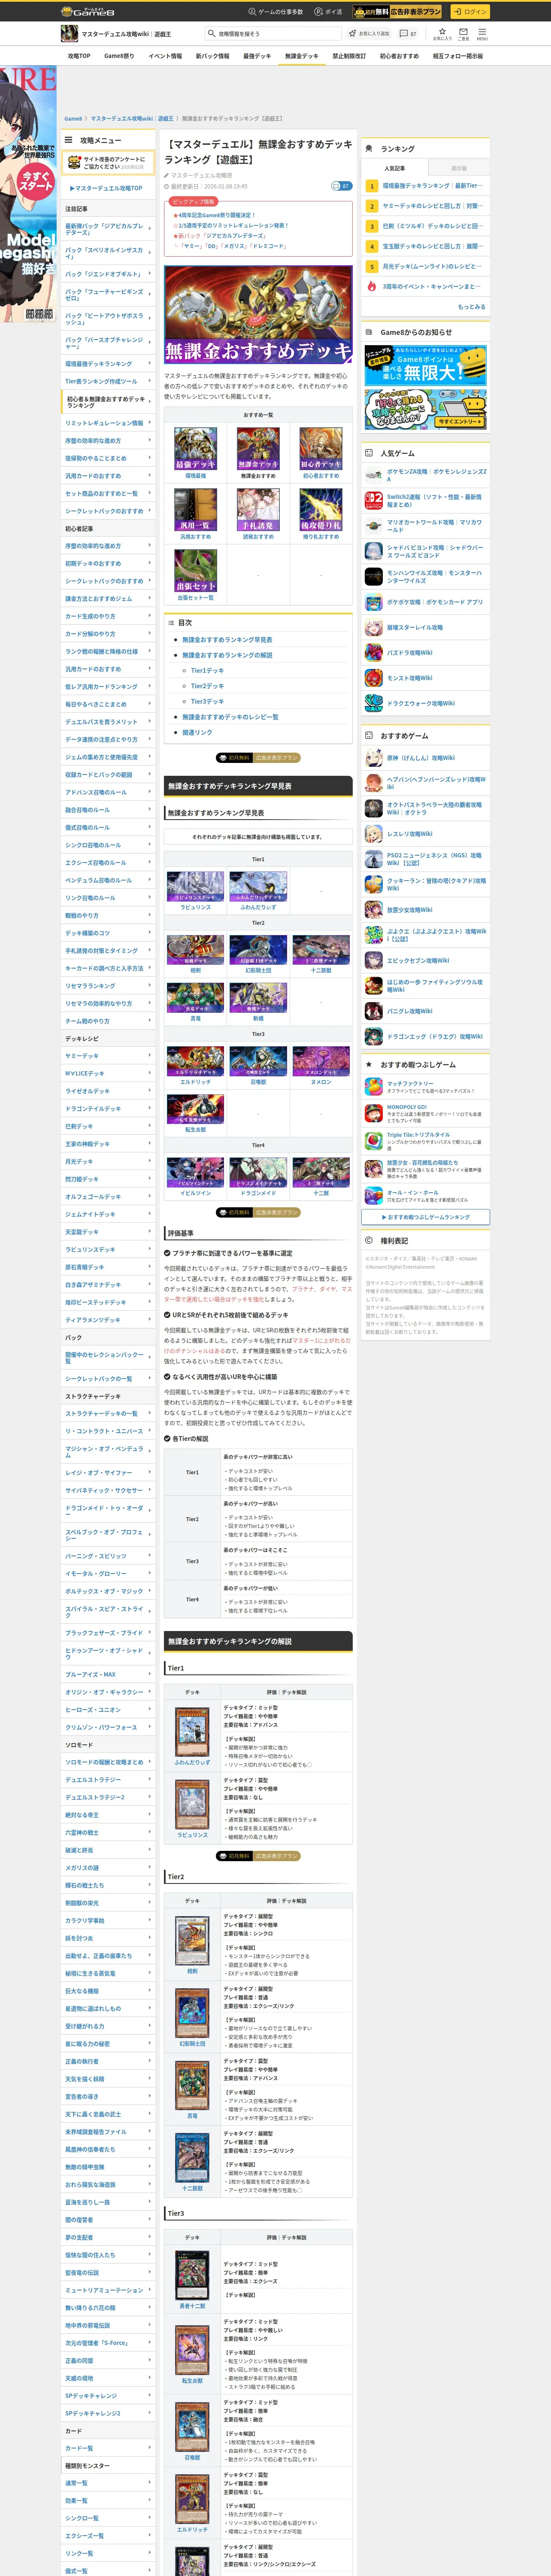This screenshot has width=551, height=2576.
Task: Open the 初心者デッキ thumbnail
Action: point(321,449)
